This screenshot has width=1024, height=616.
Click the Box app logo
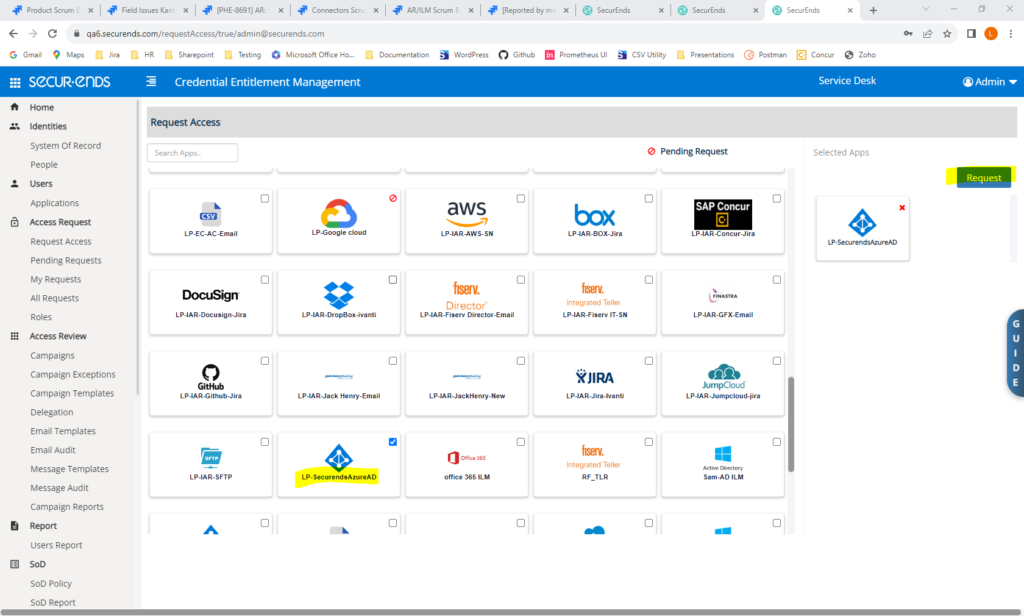(594, 214)
